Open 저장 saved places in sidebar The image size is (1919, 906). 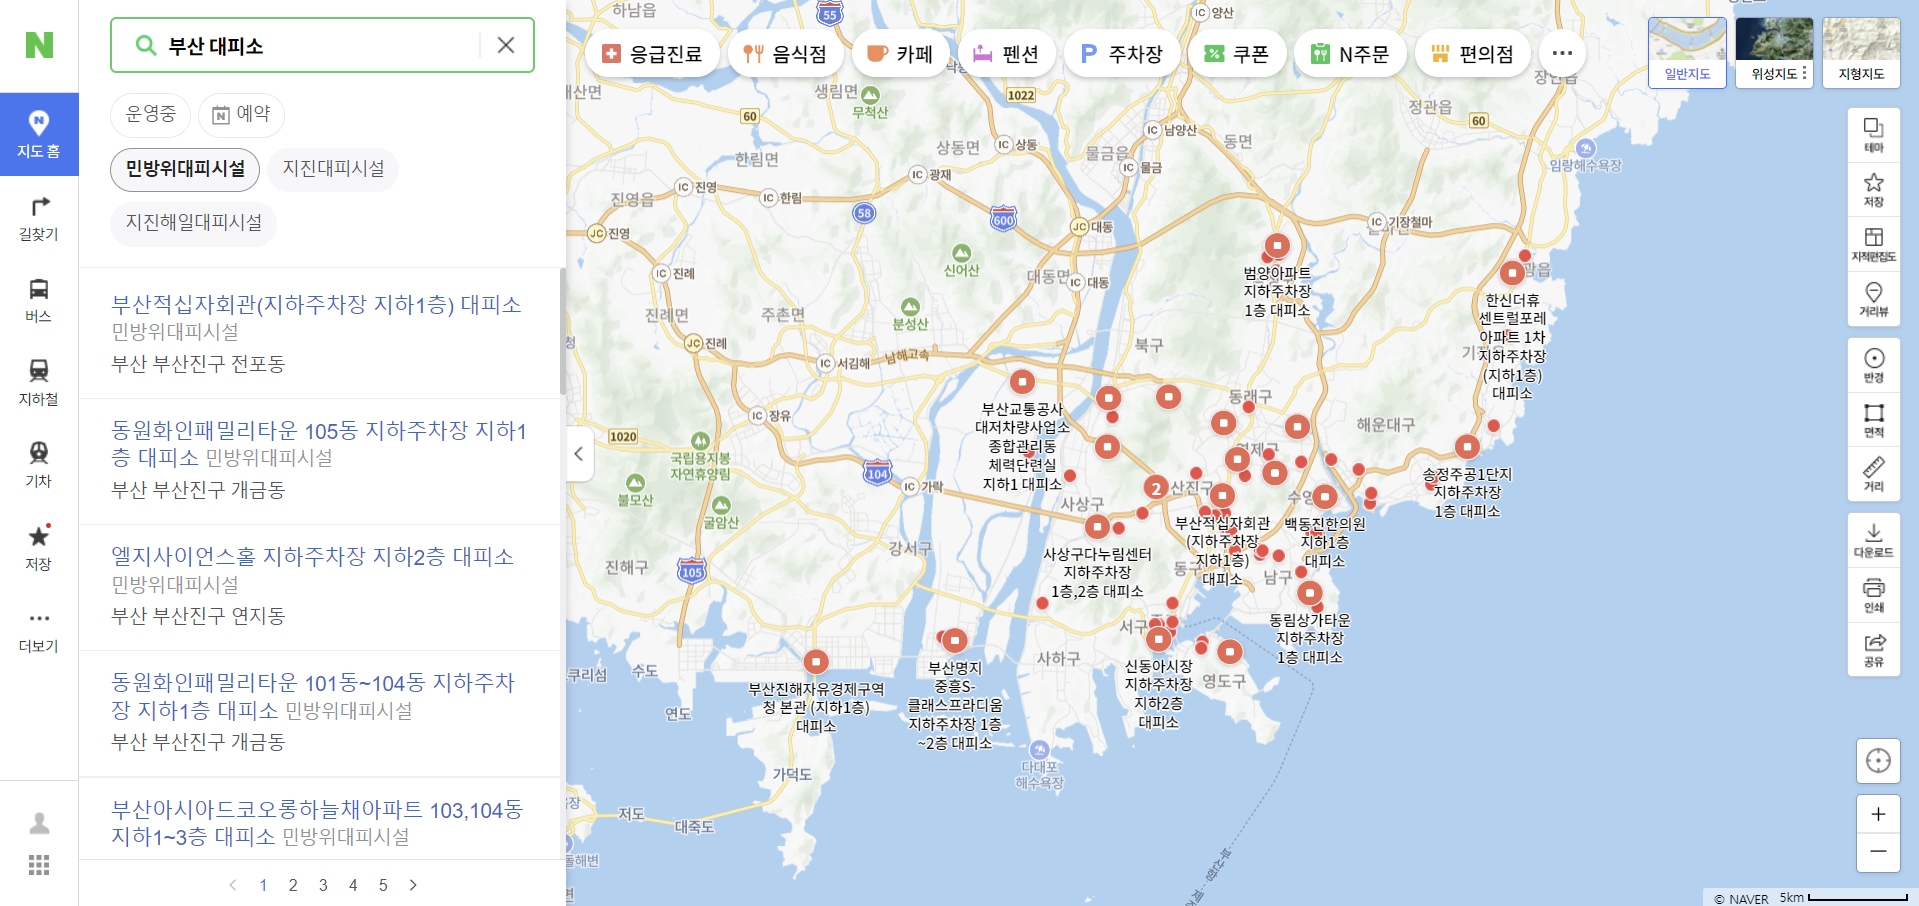[x=39, y=548]
